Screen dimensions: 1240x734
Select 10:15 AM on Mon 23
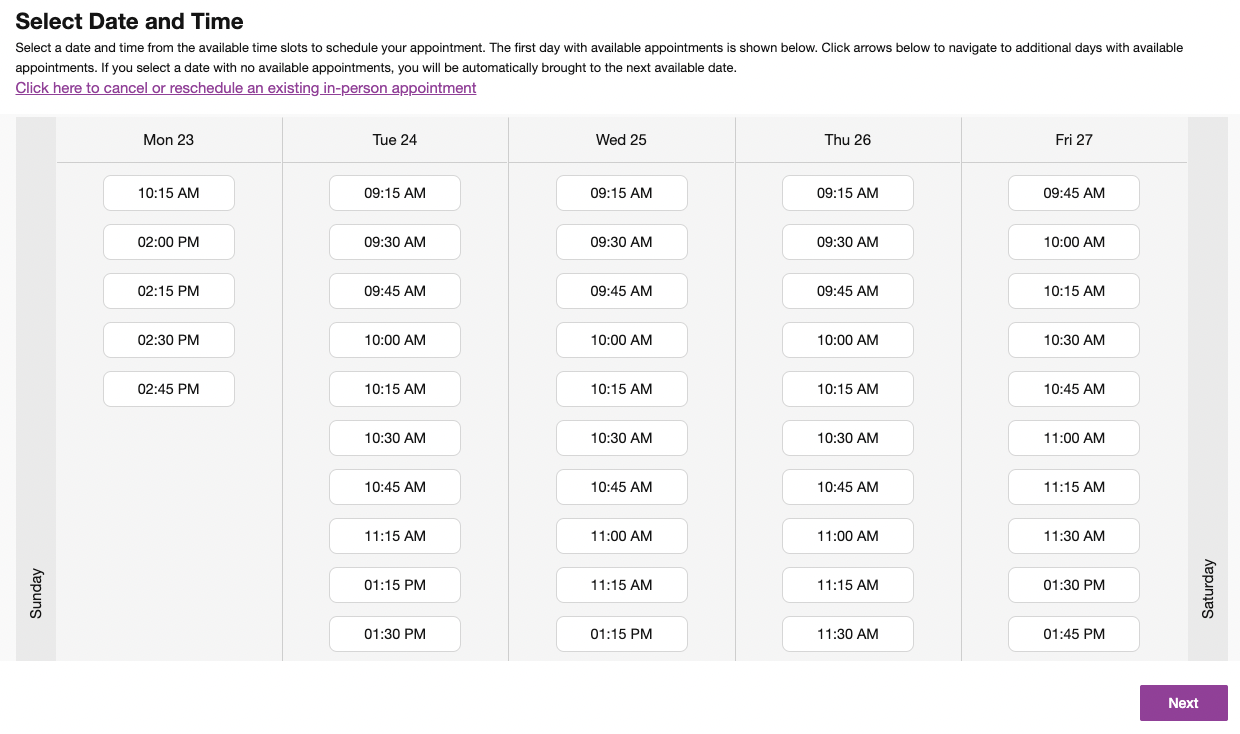[169, 193]
